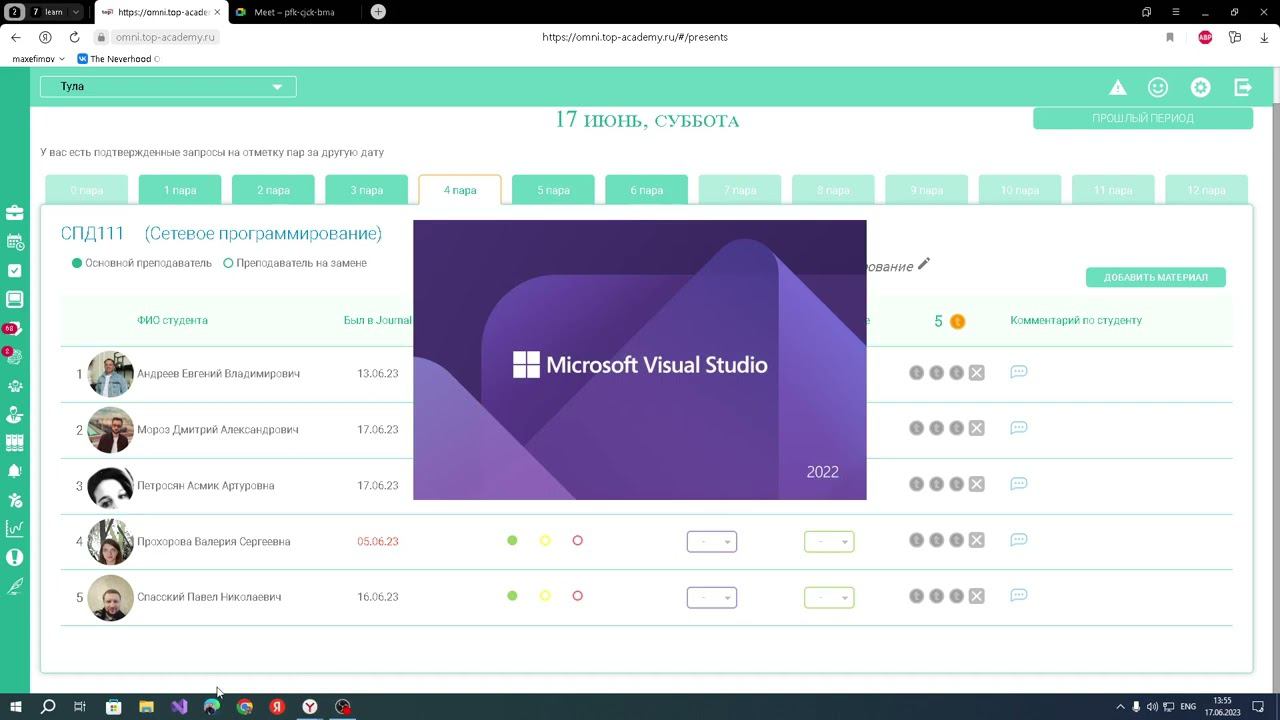Viewport: 1280px width, 720px height.
Task: Open purple grade dropdown for Спасский Павел
Action: (x=712, y=597)
